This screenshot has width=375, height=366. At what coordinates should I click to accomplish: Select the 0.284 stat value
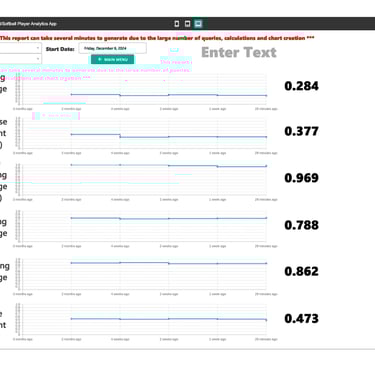(301, 86)
